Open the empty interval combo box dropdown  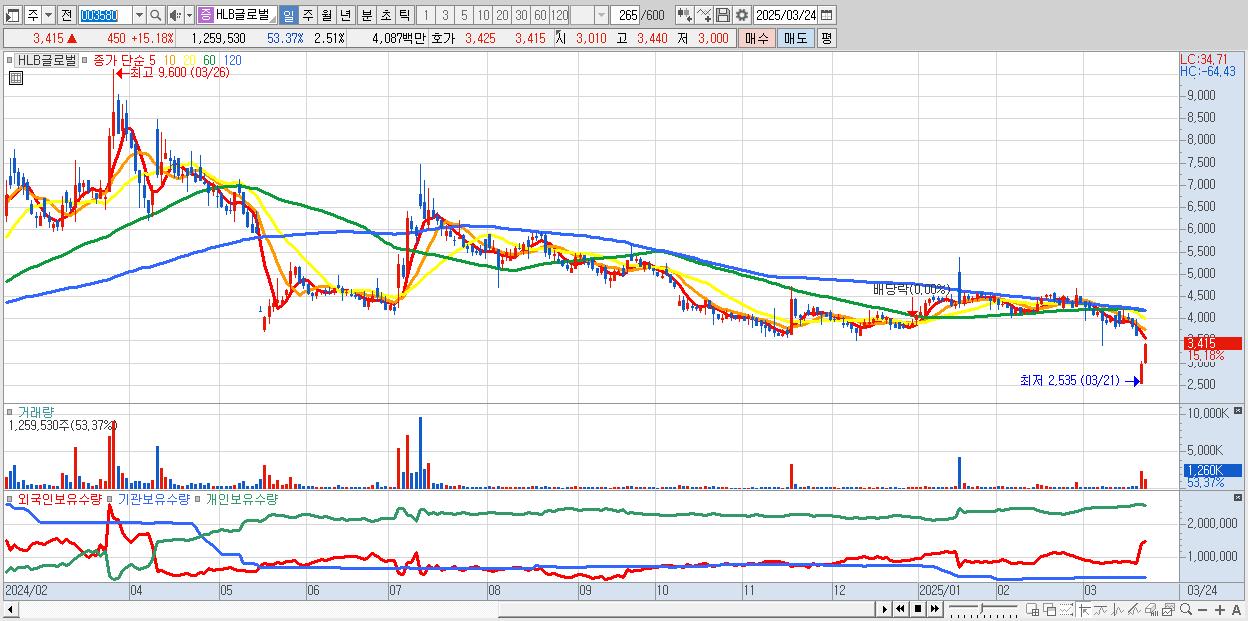coord(600,16)
